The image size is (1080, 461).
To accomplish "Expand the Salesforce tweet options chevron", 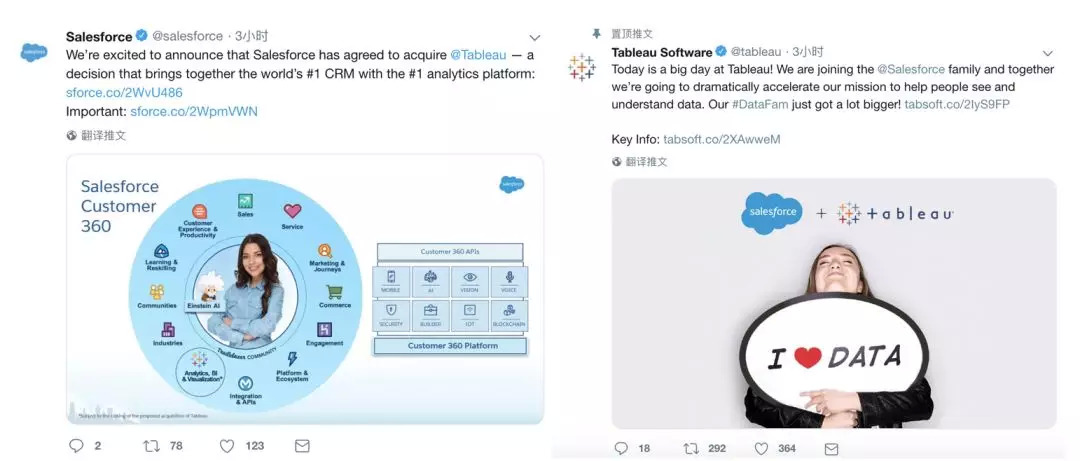I will 534,37.
